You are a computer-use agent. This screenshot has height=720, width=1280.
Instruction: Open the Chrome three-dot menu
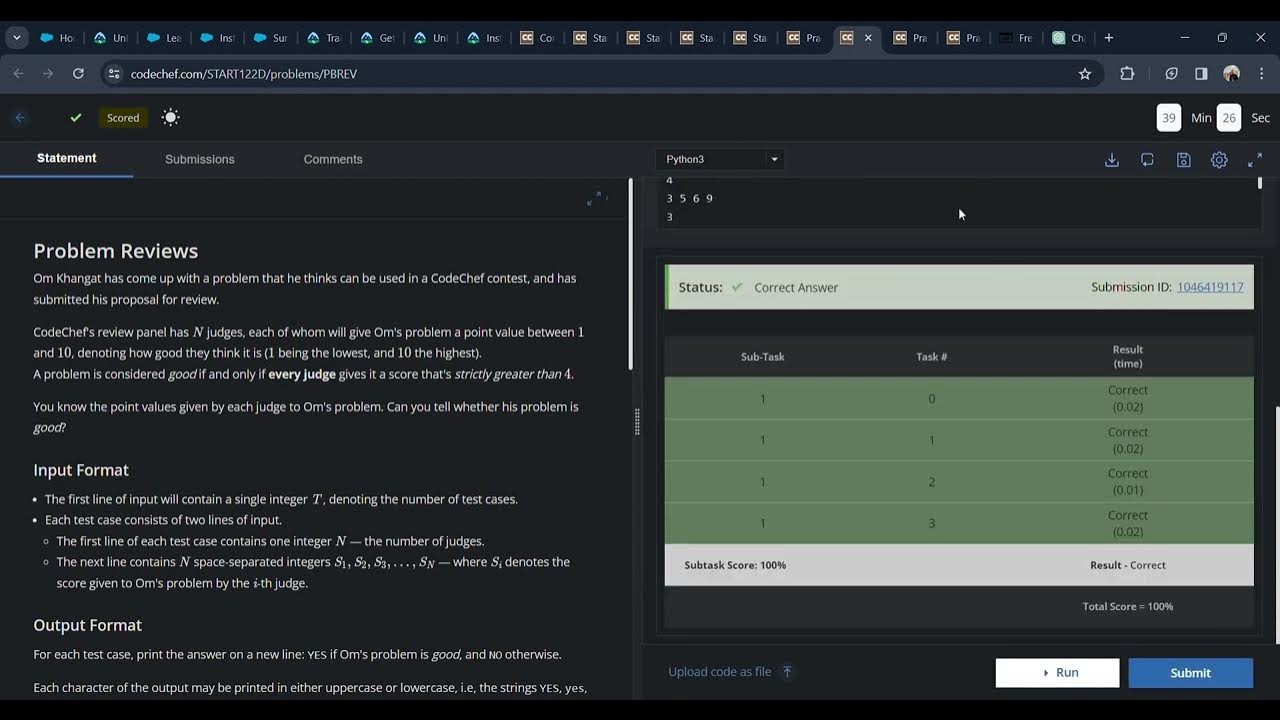click(1261, 74)
